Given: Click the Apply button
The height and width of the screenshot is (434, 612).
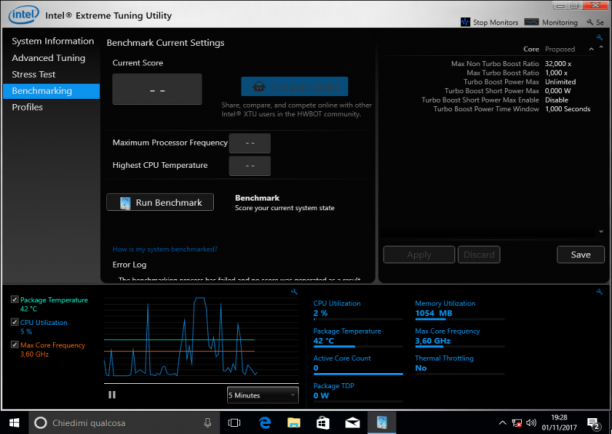Looking at the screenshot, I should 419,254.
